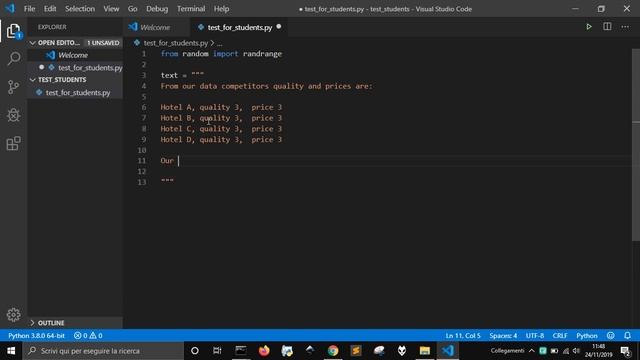Show hidden system tray icons
The height and width of the screenshot is (360, 640).
[x=531, y=351]
